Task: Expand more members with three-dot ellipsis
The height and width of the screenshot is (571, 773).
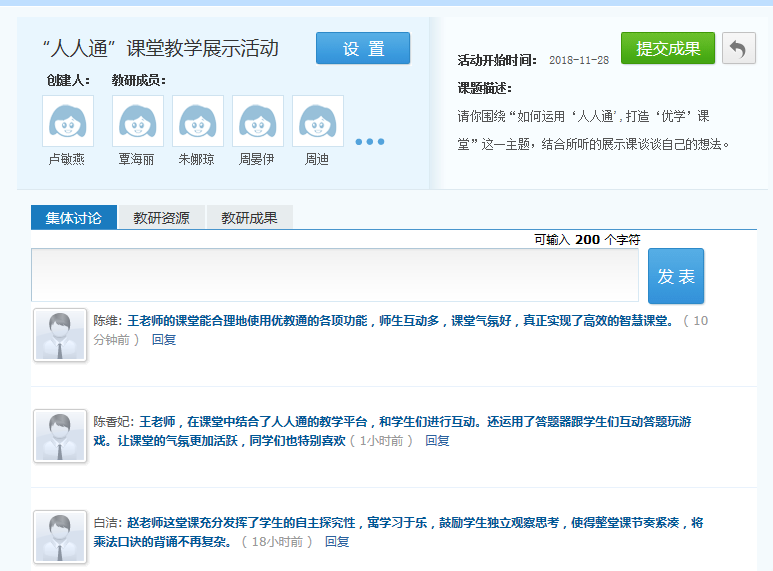Action: click(369, 142)
